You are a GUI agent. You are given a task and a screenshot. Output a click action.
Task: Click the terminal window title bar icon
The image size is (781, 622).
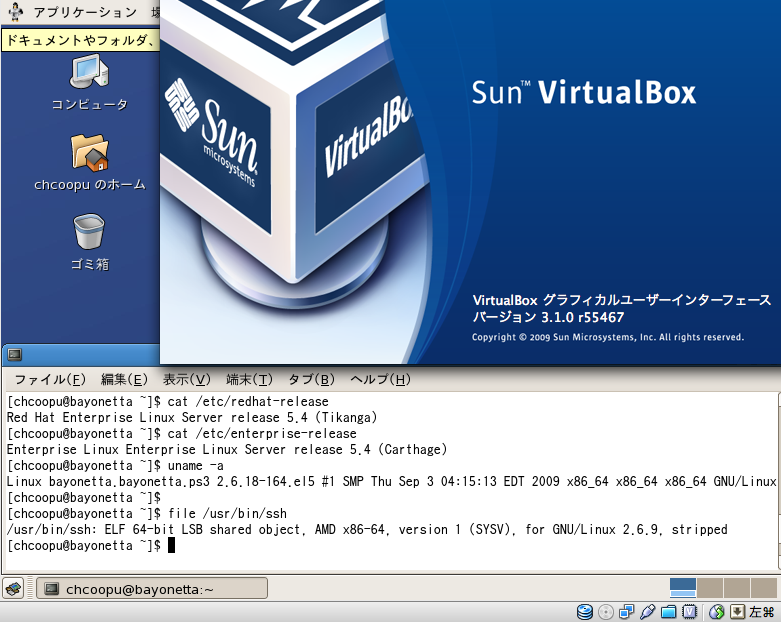(x=14, y=355)
